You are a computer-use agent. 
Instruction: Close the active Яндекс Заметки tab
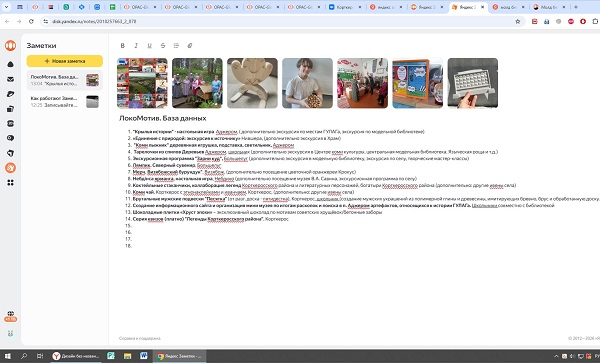click(x=483, y=7)
